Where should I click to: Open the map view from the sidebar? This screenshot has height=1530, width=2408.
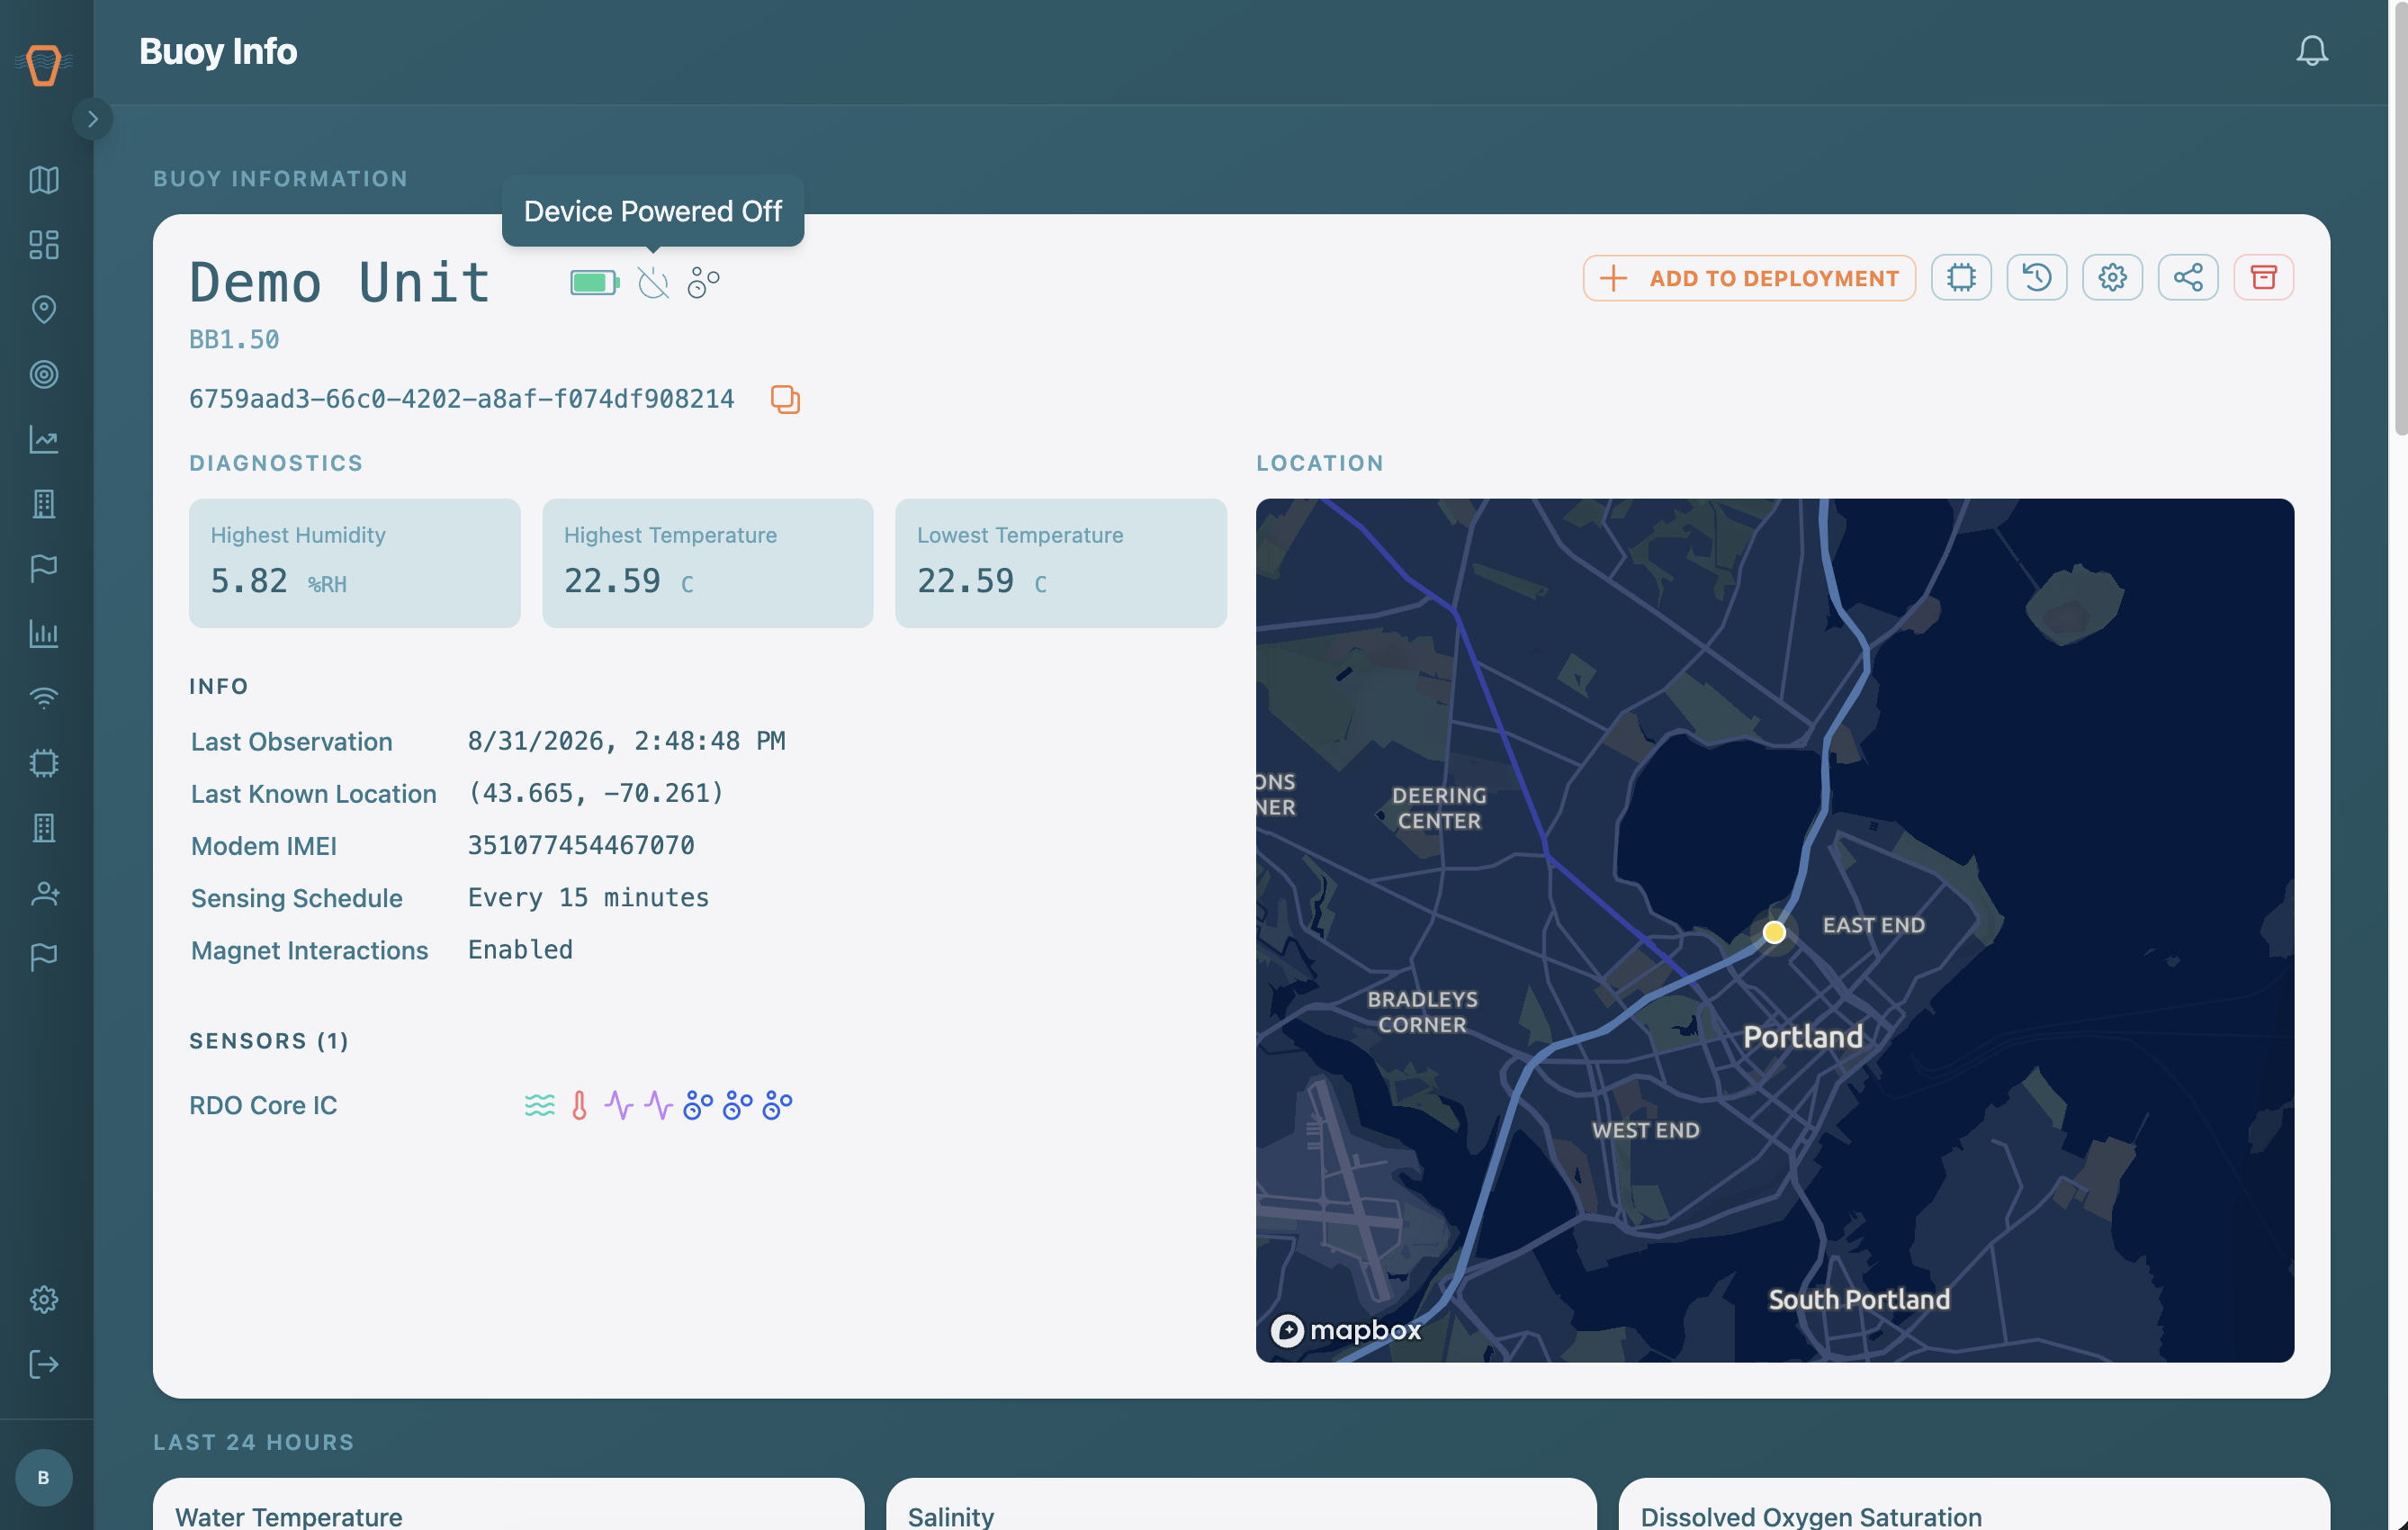pos(43,180)
